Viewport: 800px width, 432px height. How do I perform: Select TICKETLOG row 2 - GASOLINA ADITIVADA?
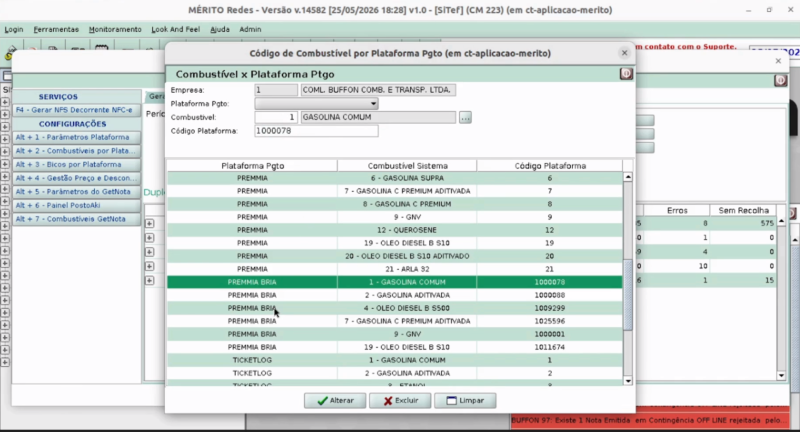tap(394, 373)
